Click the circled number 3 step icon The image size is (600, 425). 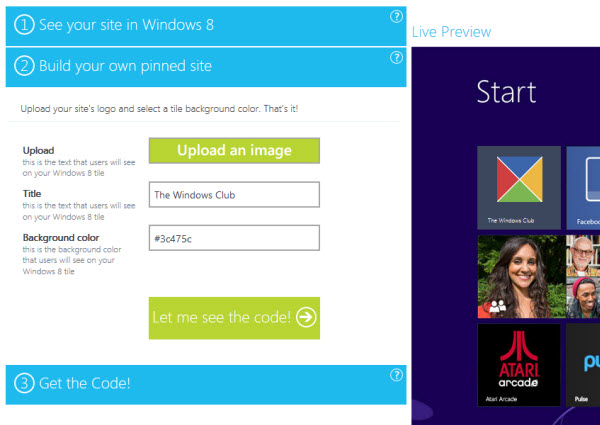(24, 383)
